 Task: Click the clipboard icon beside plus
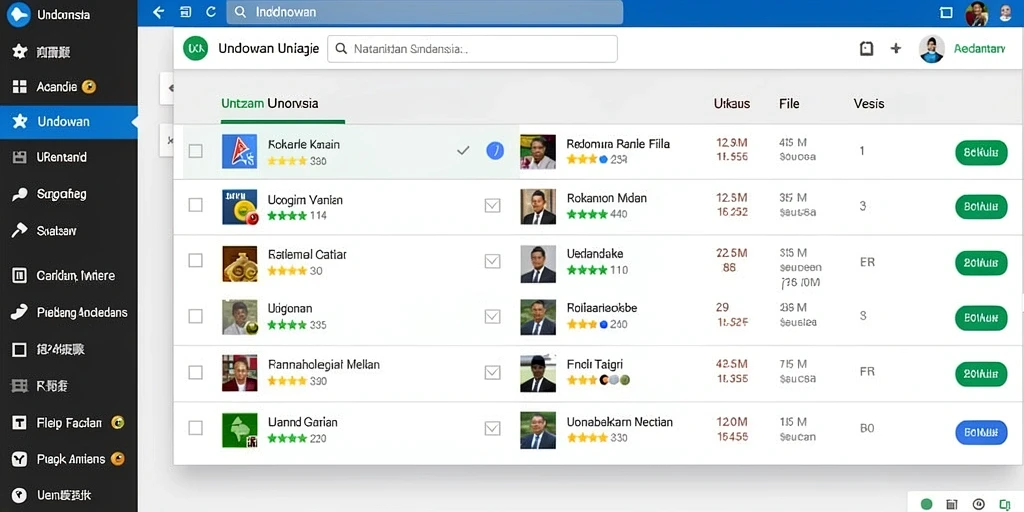coord(867,48)
